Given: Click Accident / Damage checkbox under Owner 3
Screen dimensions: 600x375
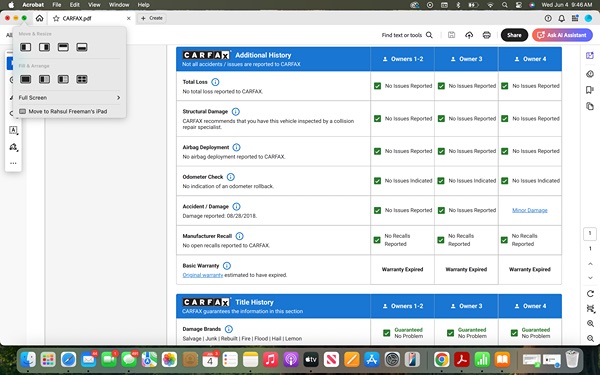Looking at the screenshot, I should (x=441, y=210).
